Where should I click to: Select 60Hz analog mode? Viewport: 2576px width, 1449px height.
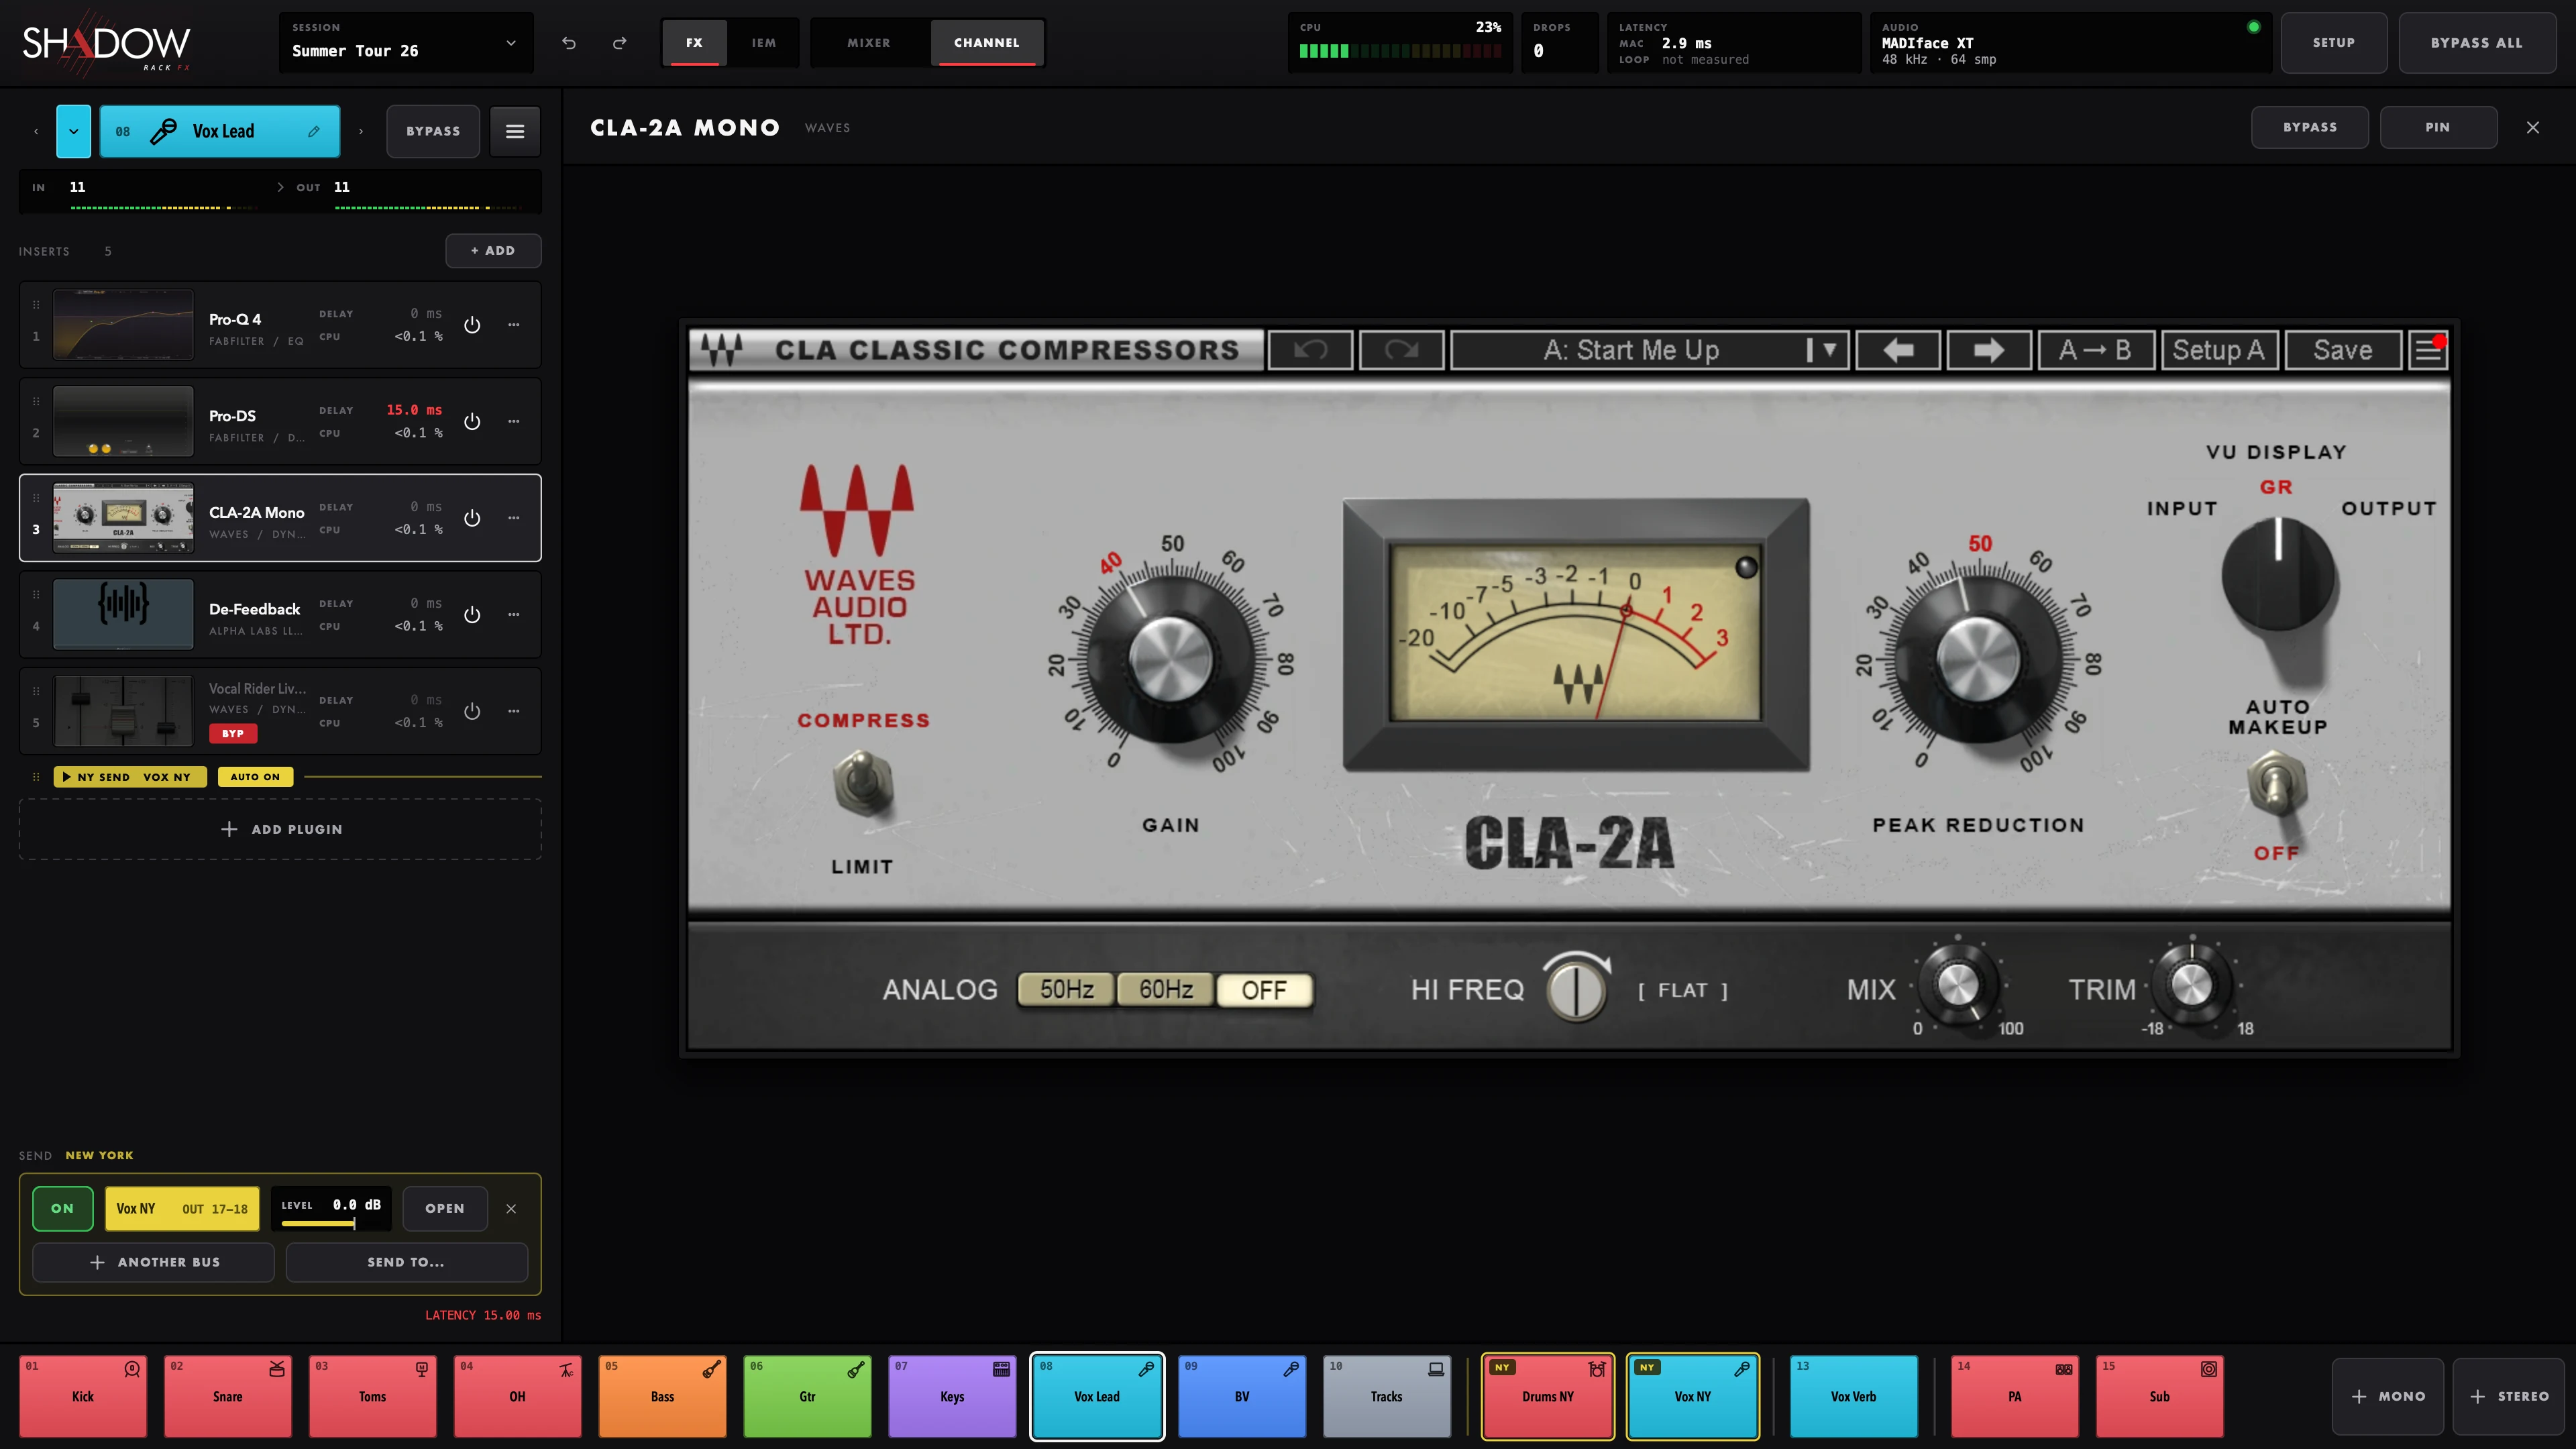click(x=1165, y=990)
